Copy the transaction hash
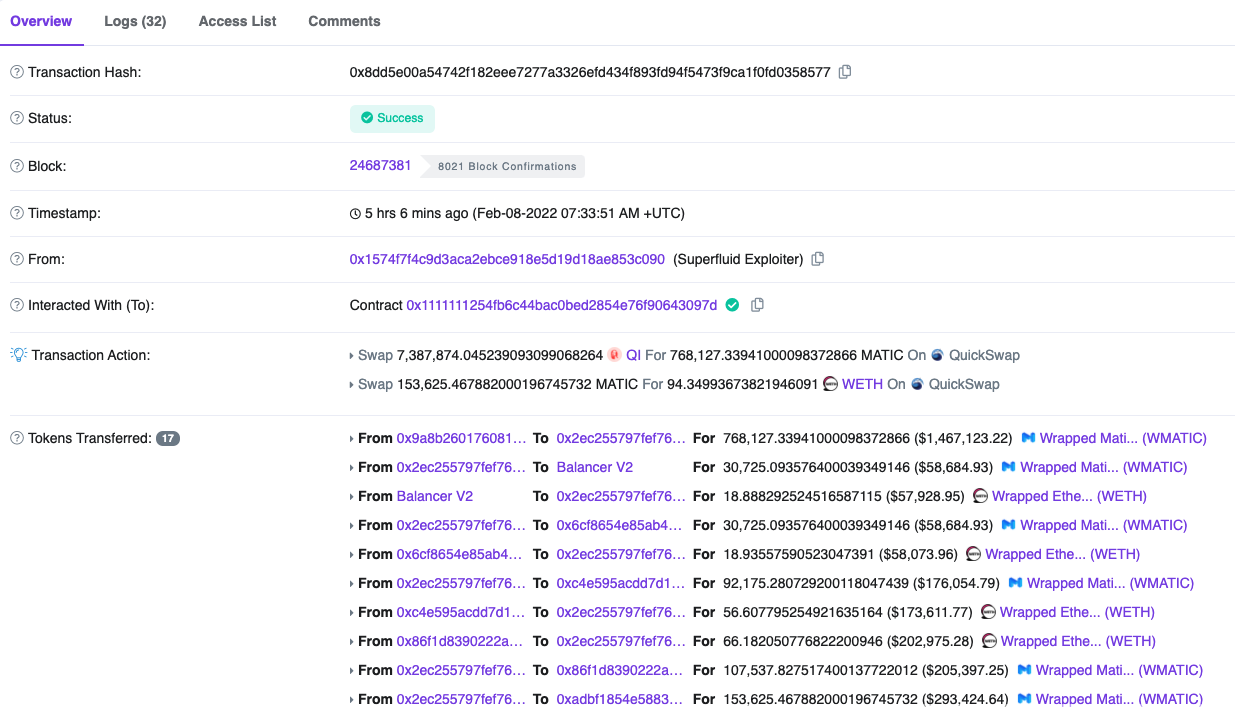The width and height of the screenshot is (1235, 709). click(845, 71)
